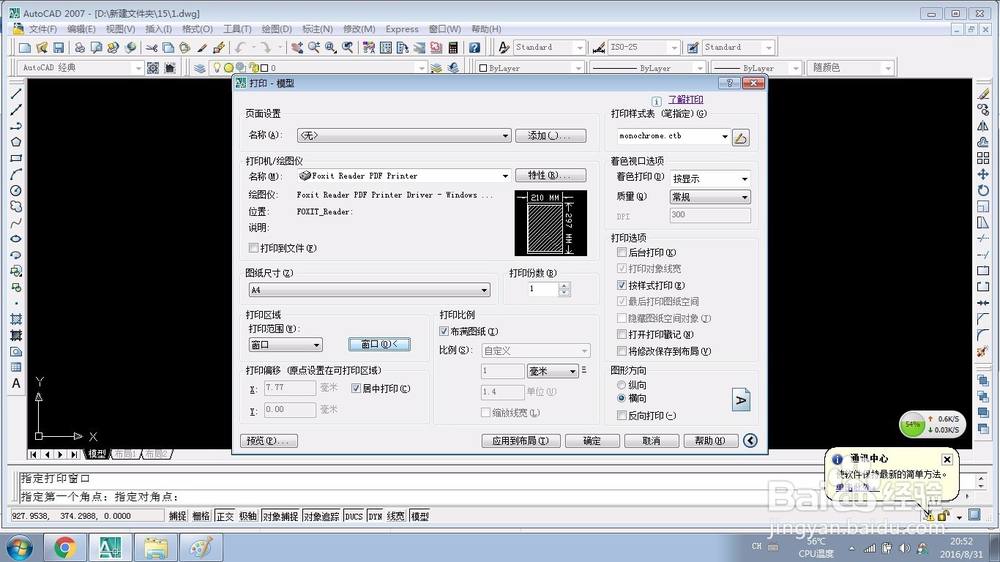Screen dimensions: 1000x562
Task: Click the Pan realtime icon in toolbar
Action: point(297,48)
